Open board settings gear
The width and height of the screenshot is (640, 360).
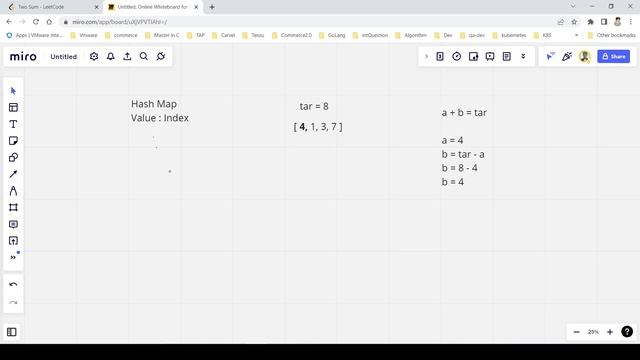pyautogui.click(x=94, y=56)
